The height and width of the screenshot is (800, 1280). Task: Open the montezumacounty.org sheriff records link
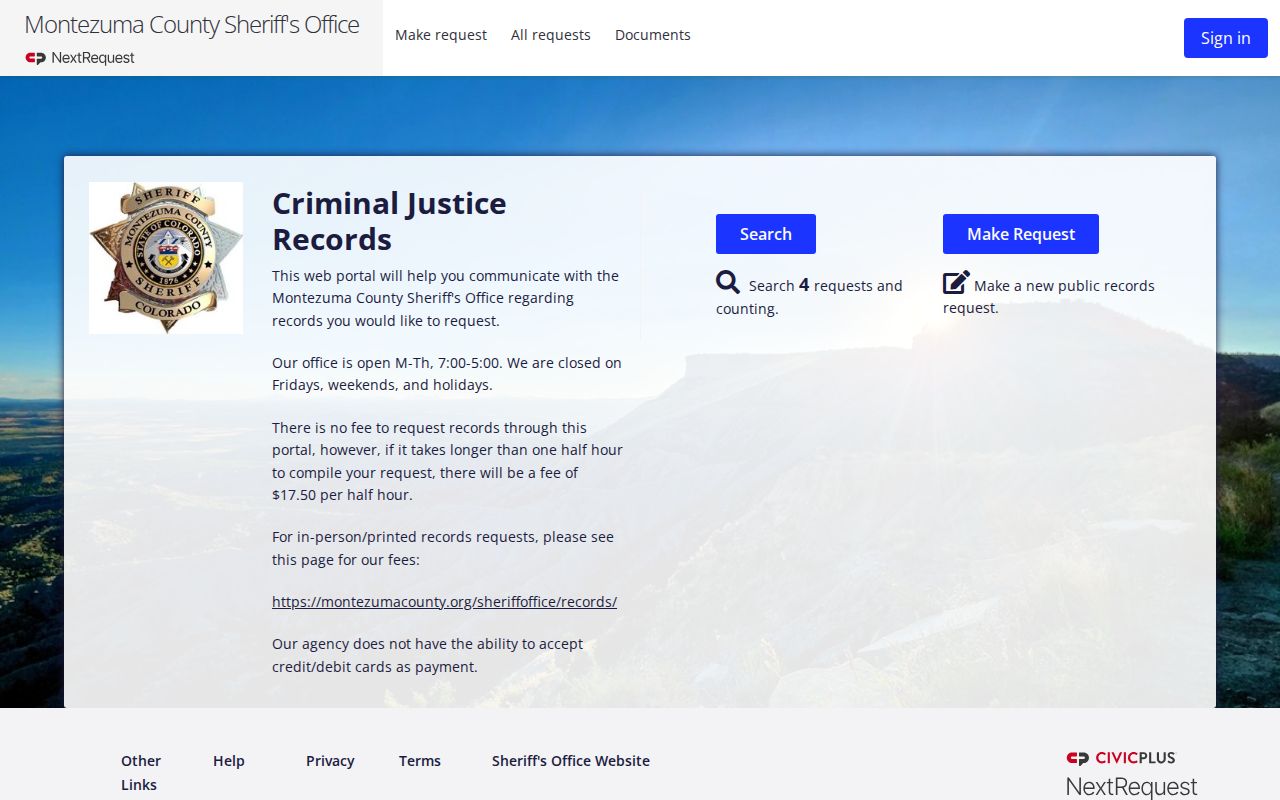click(445, 602)
